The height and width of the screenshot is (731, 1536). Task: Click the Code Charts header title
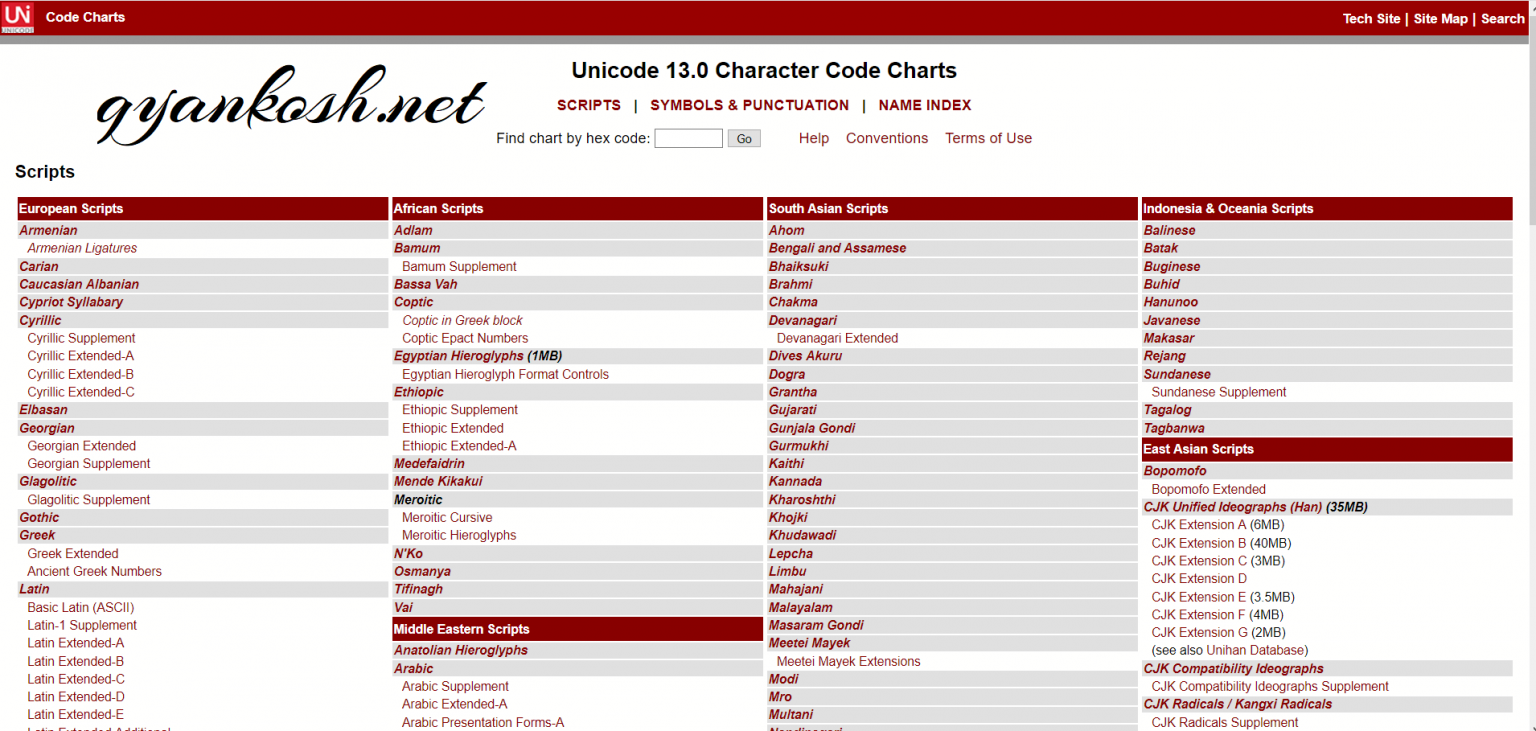(x=85, y=17)
